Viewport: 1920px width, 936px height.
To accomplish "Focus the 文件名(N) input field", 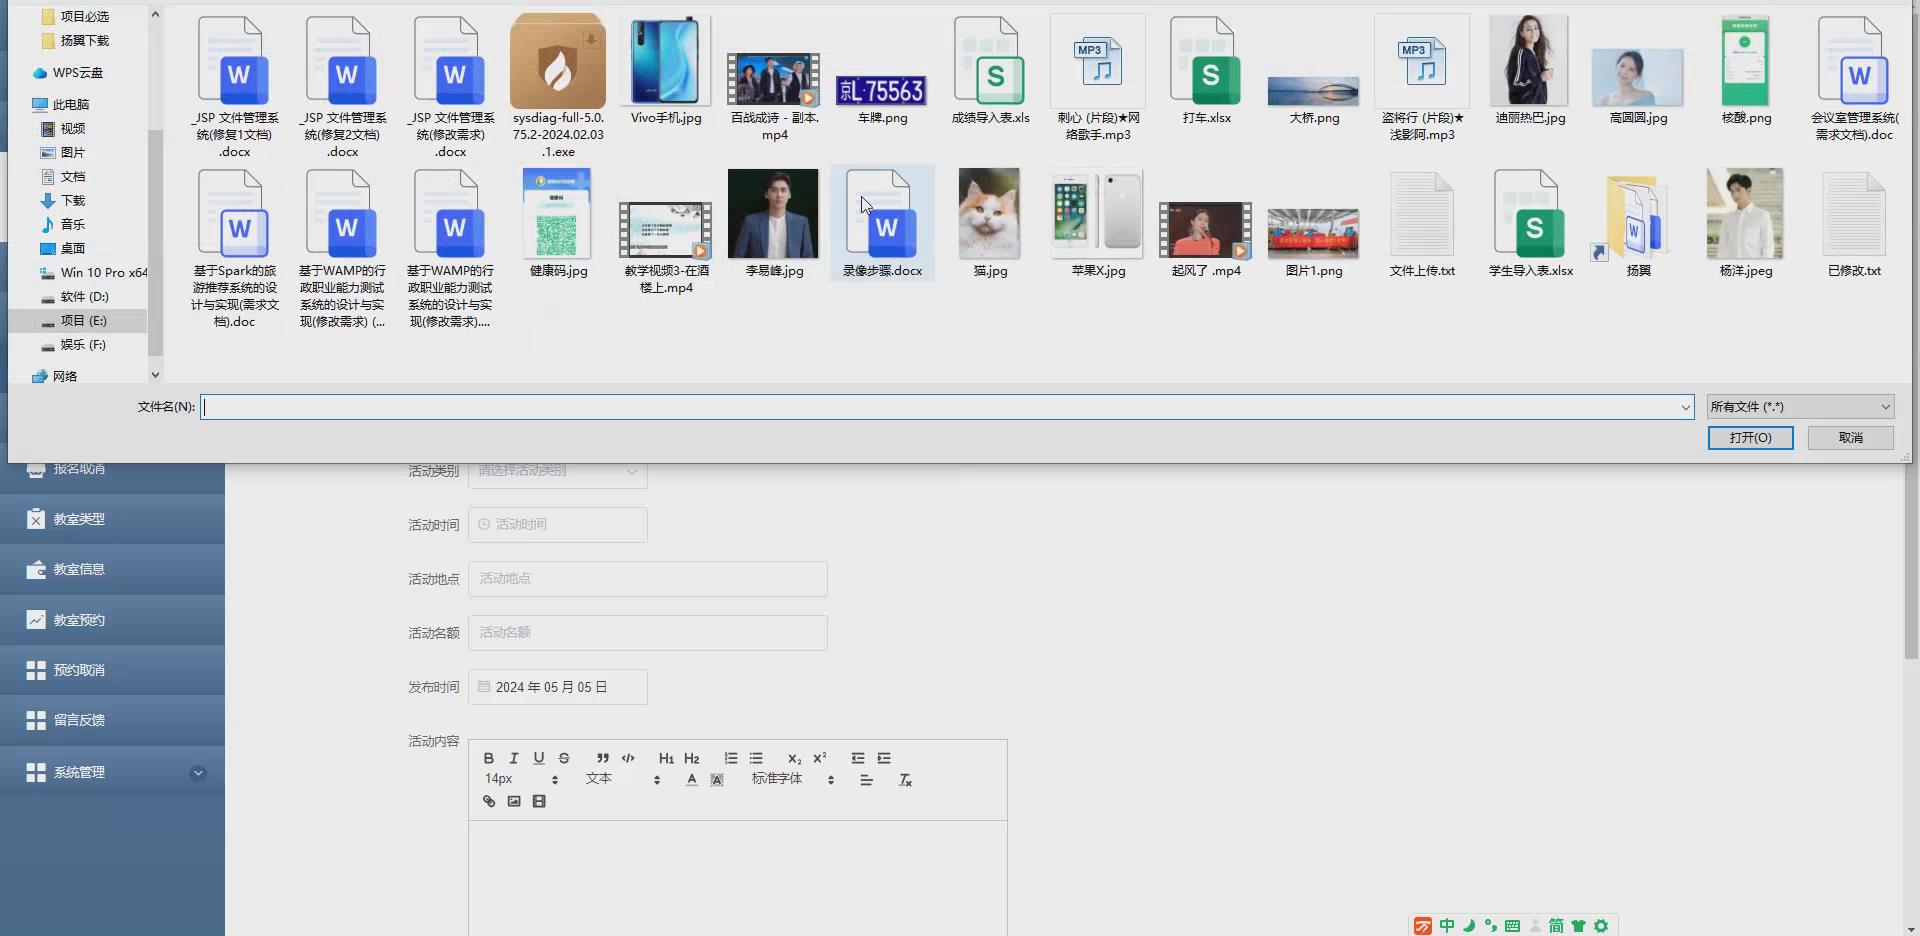I will coord(947,407).
